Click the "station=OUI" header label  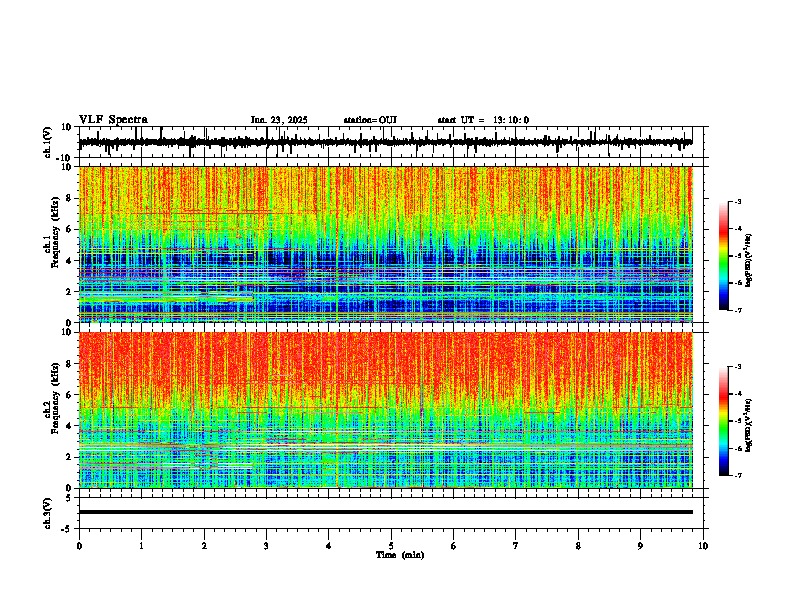pyautogui.click(x=370, y=120)
